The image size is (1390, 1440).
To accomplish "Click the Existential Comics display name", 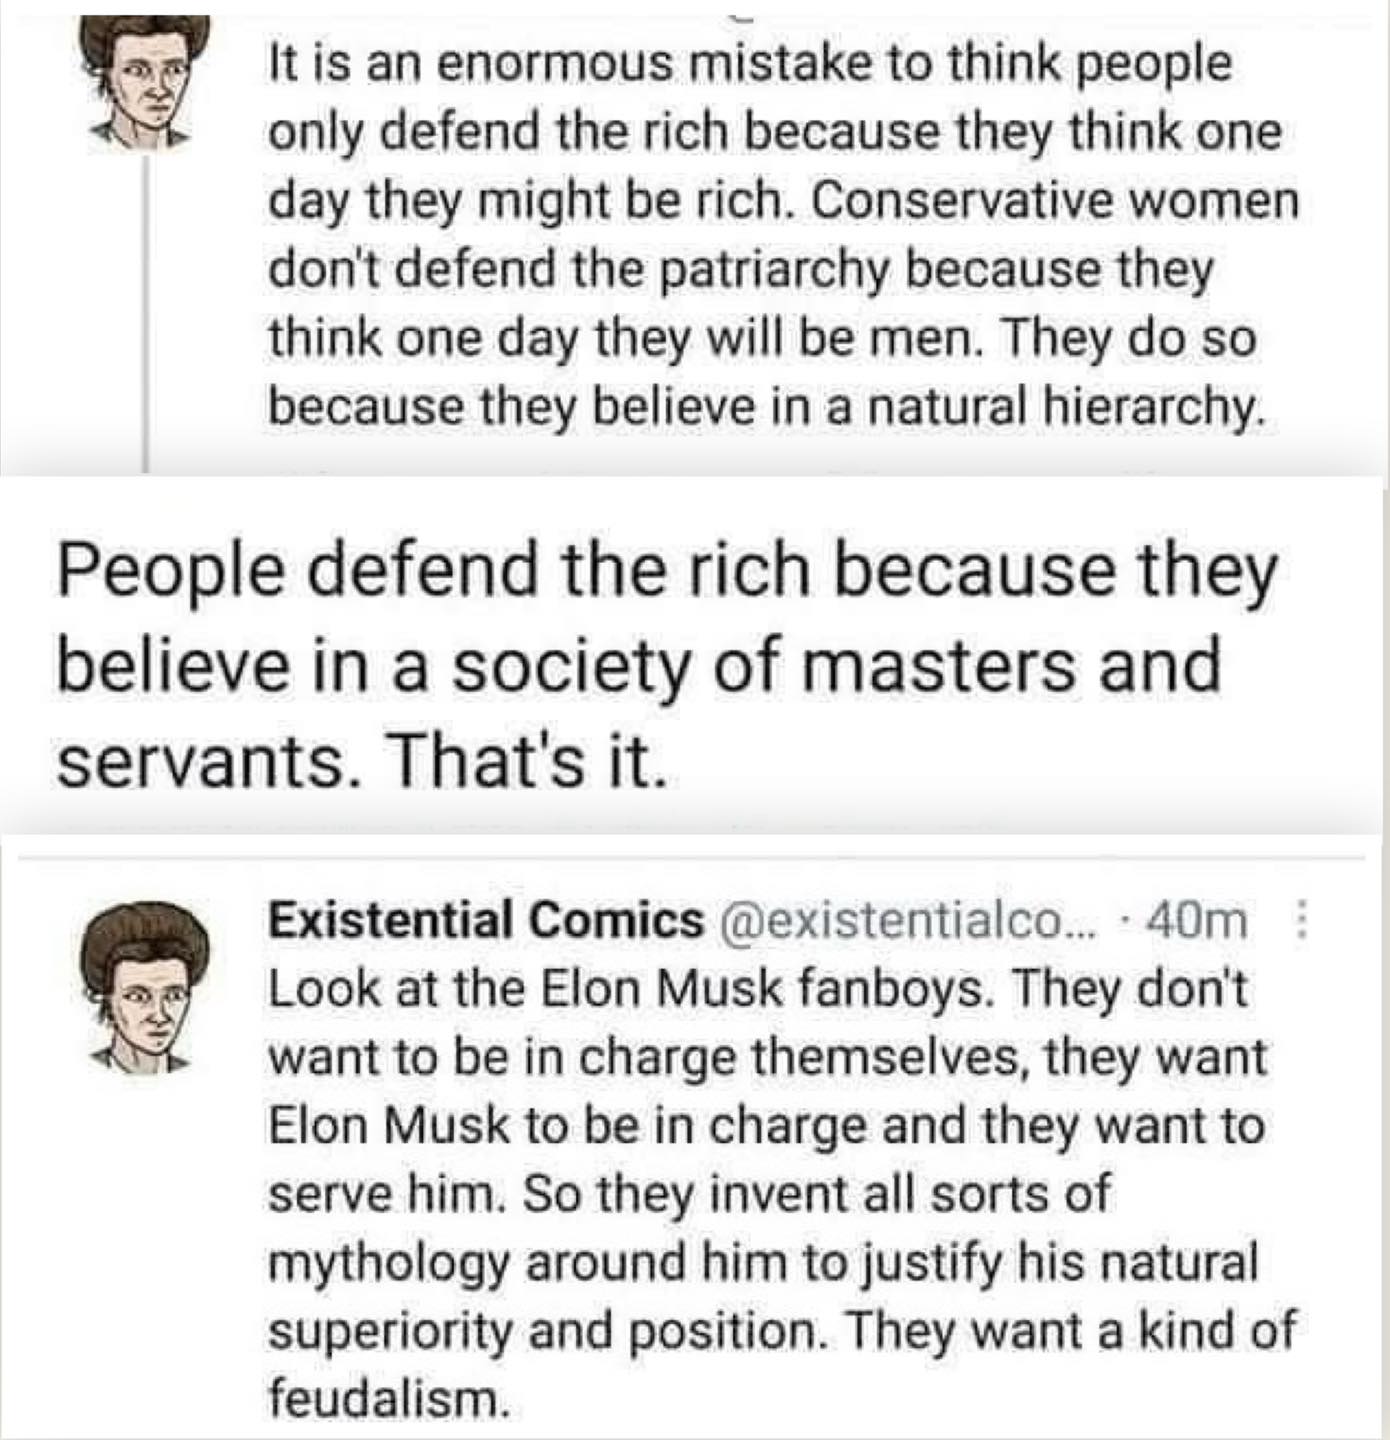I will pyautogui.click(x=486, y=921).
